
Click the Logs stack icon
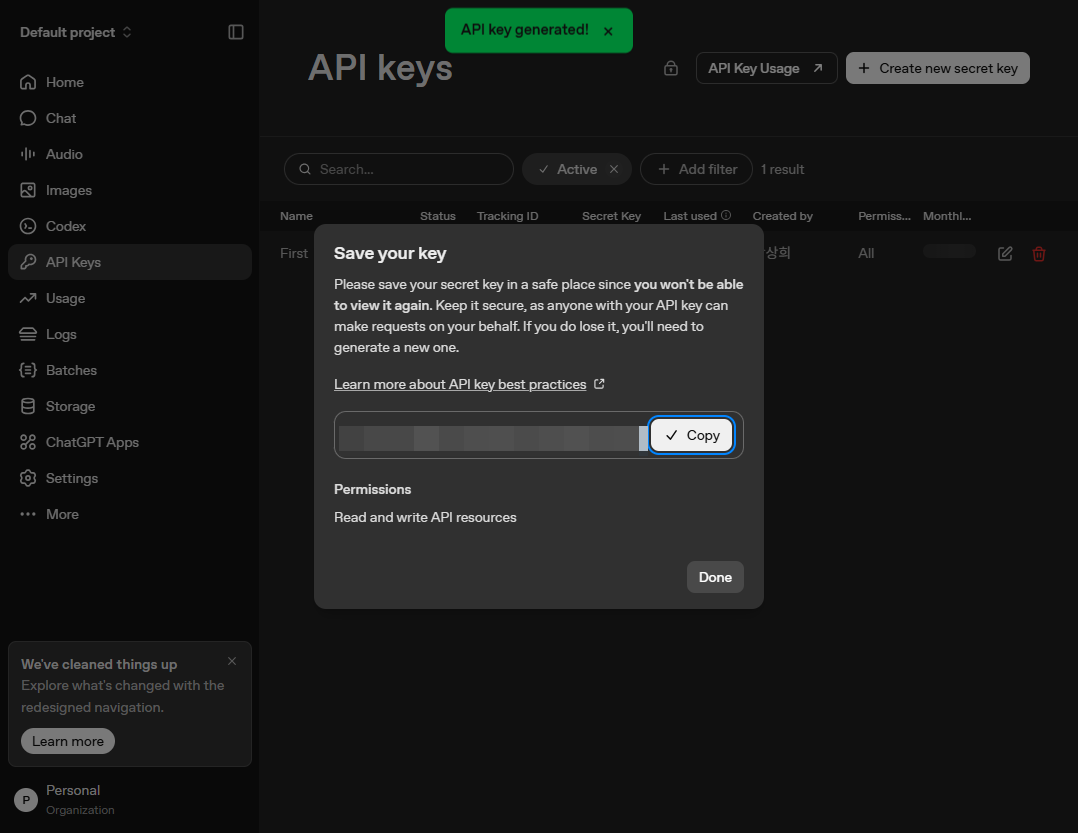coord(28,334)
